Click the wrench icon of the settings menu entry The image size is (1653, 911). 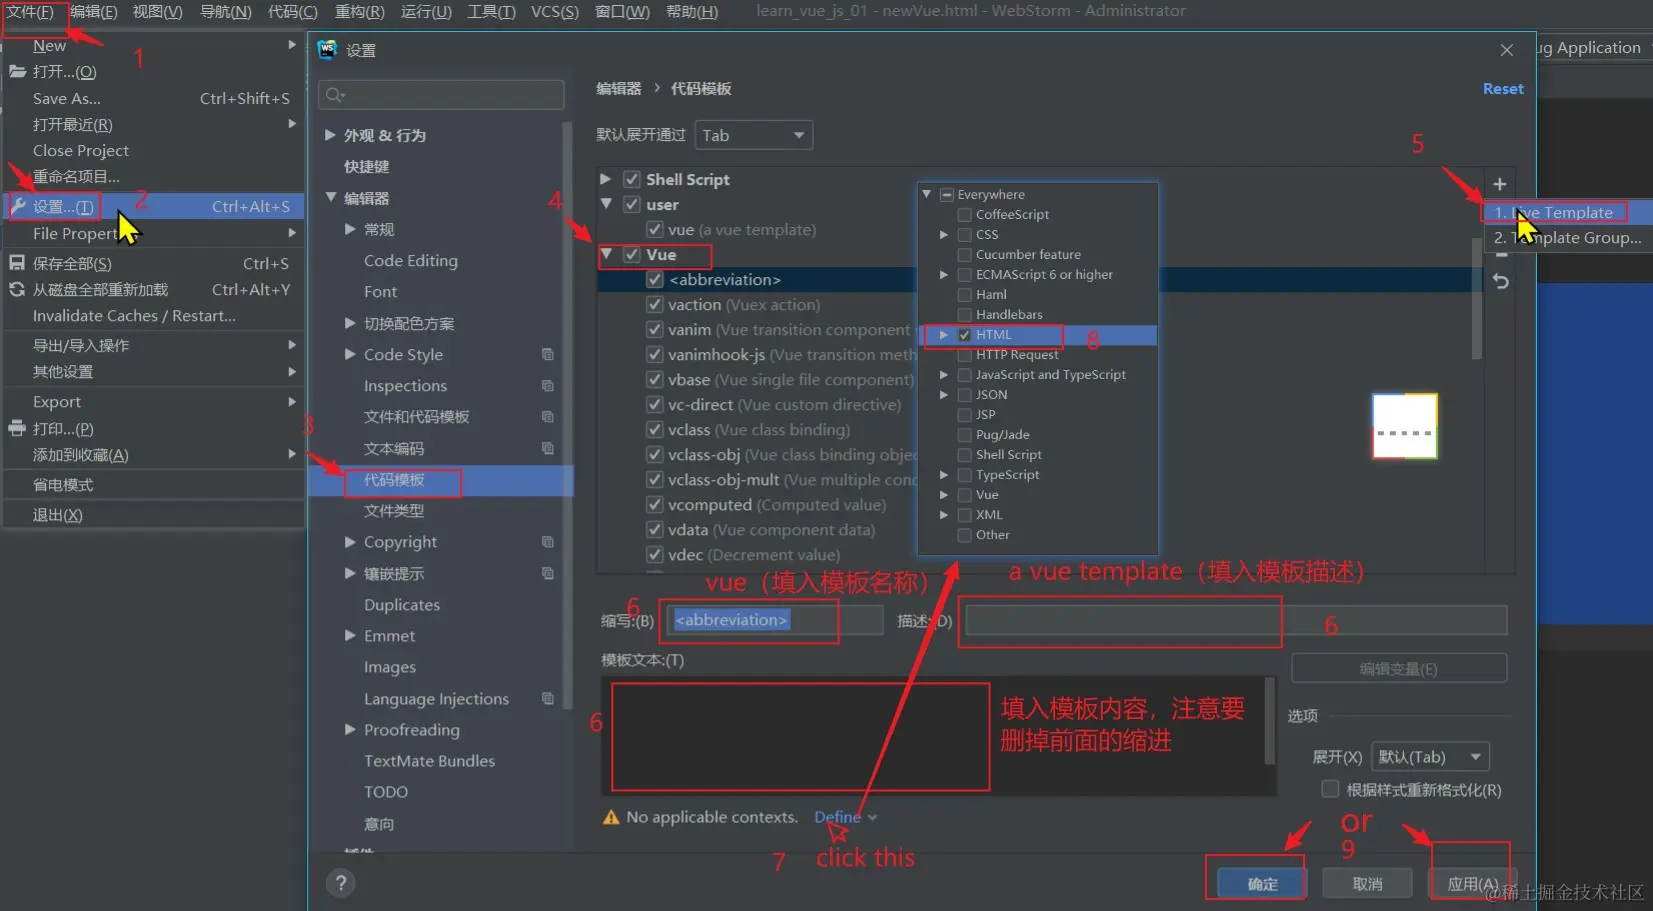(x=17, y=206)
